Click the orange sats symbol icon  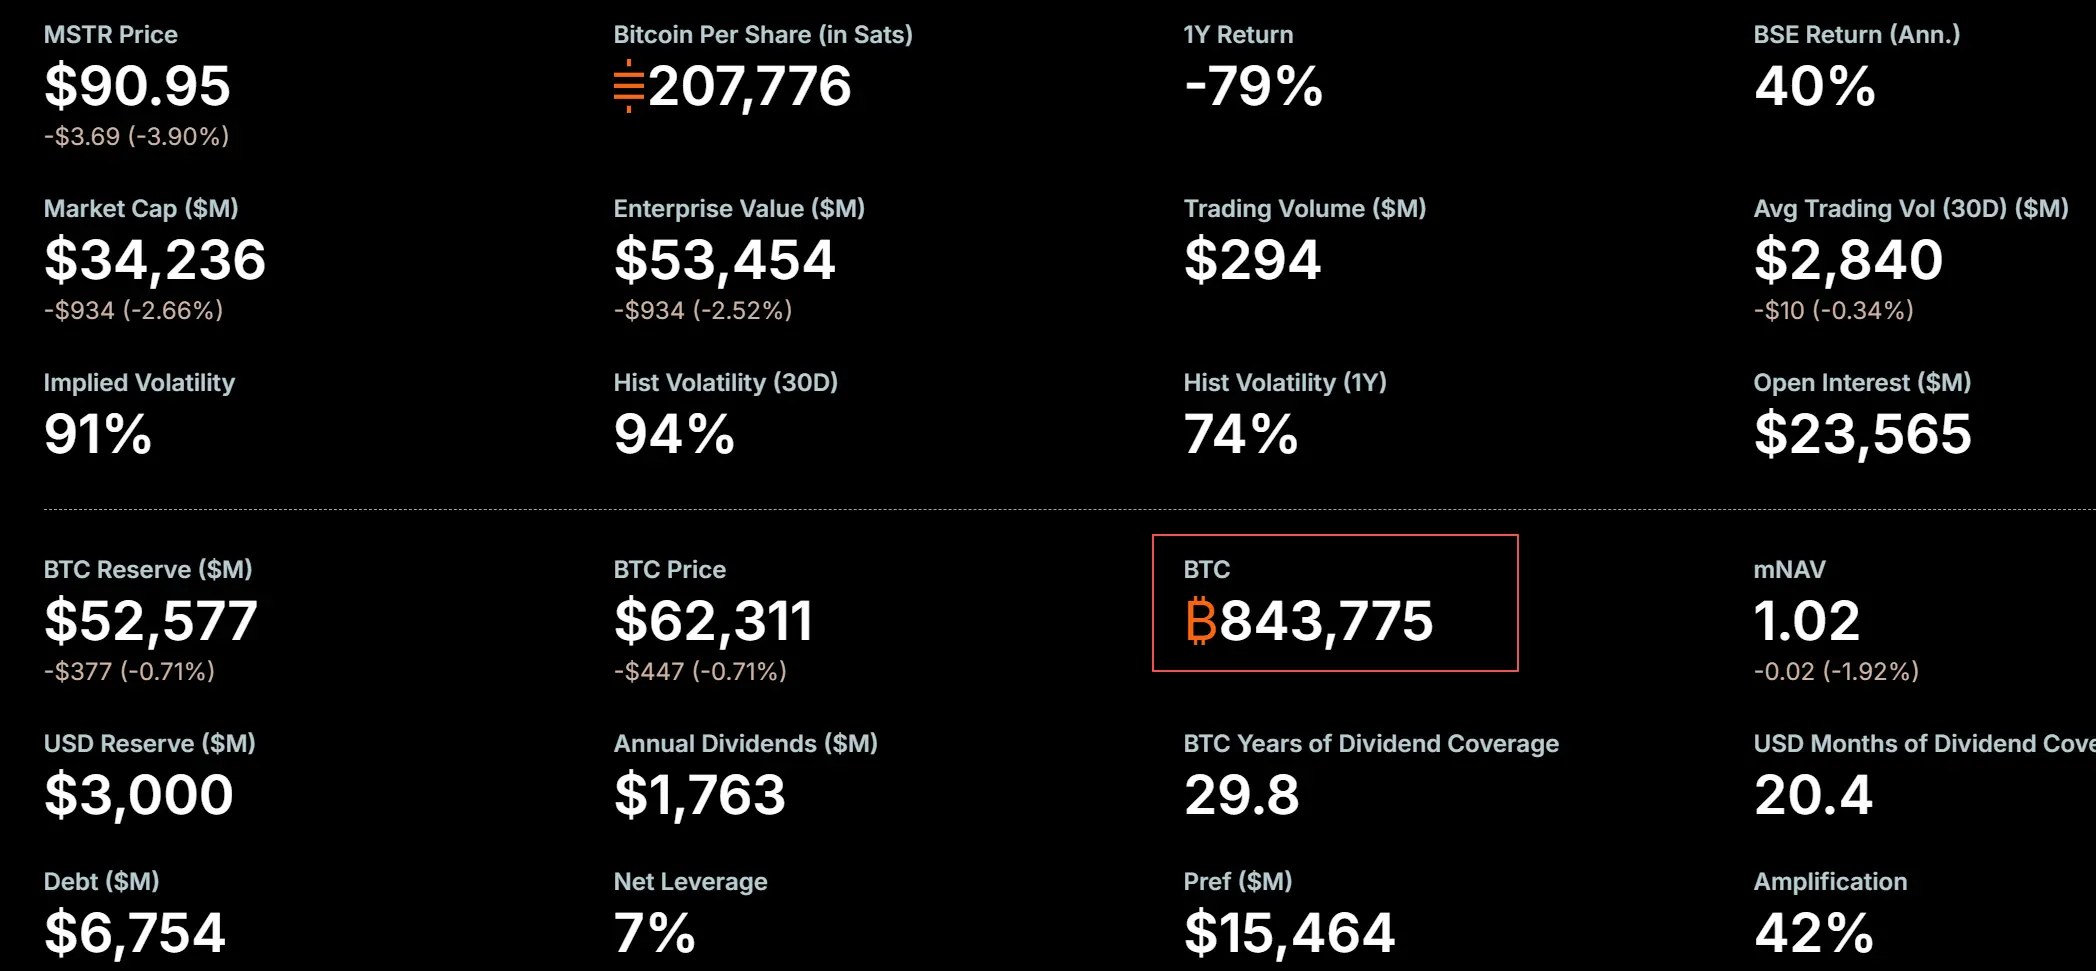coord(629,86)
